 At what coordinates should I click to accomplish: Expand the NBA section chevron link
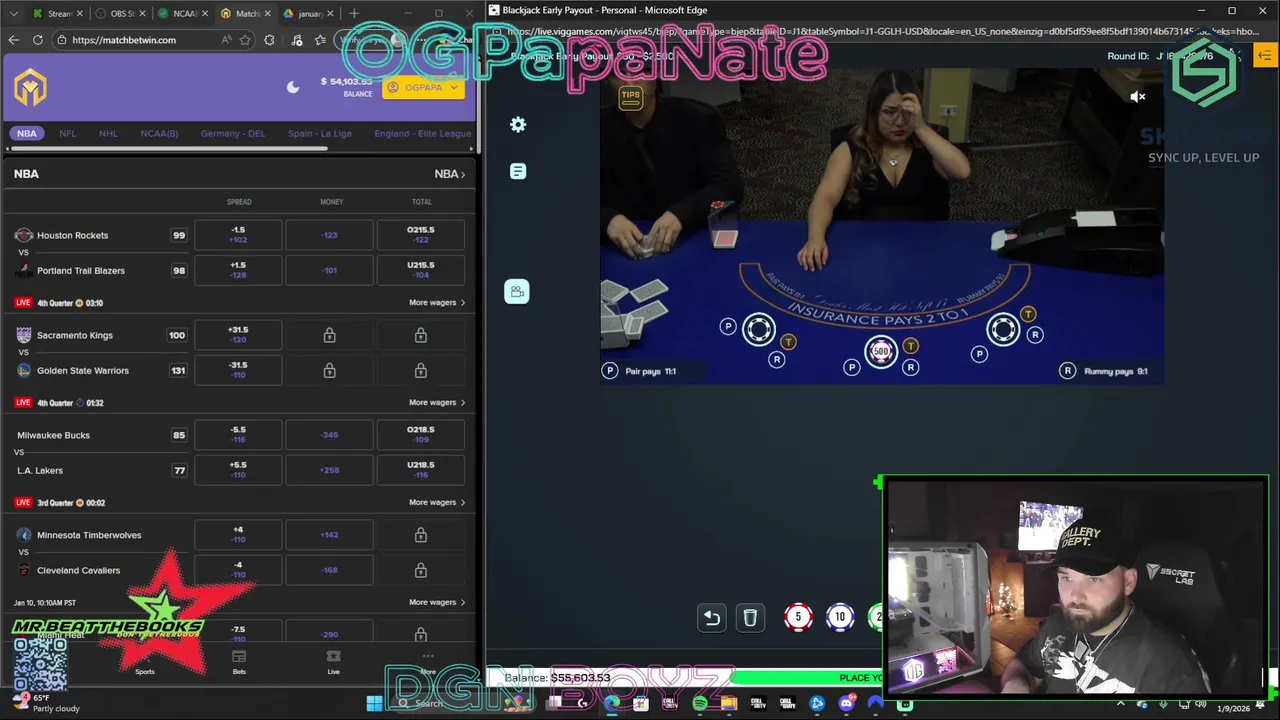click(x=450, y=174)
